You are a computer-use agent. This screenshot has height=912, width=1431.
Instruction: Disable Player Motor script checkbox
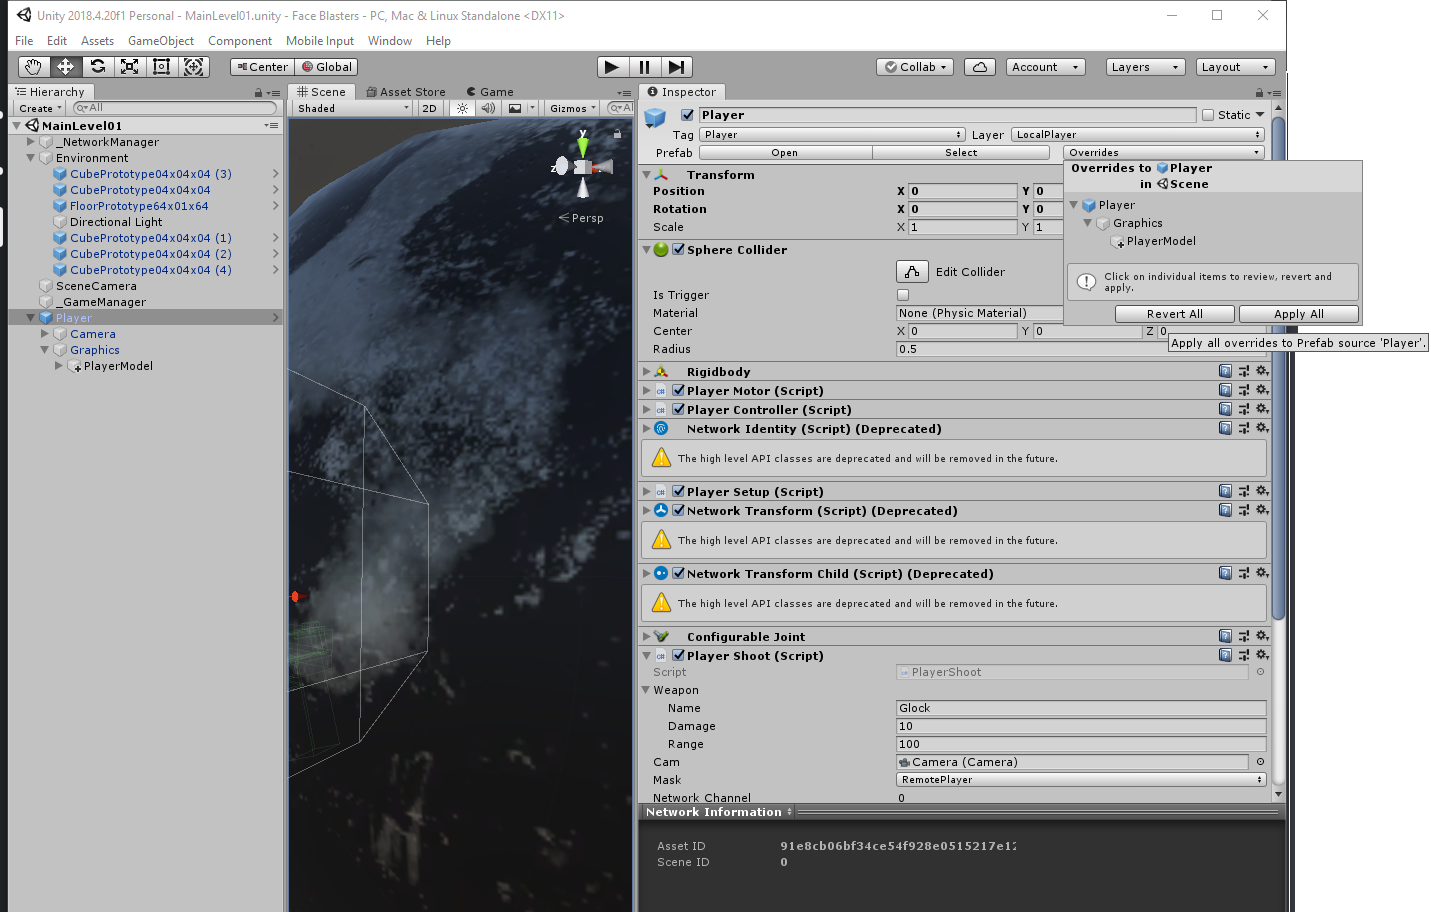coord(679,391)
